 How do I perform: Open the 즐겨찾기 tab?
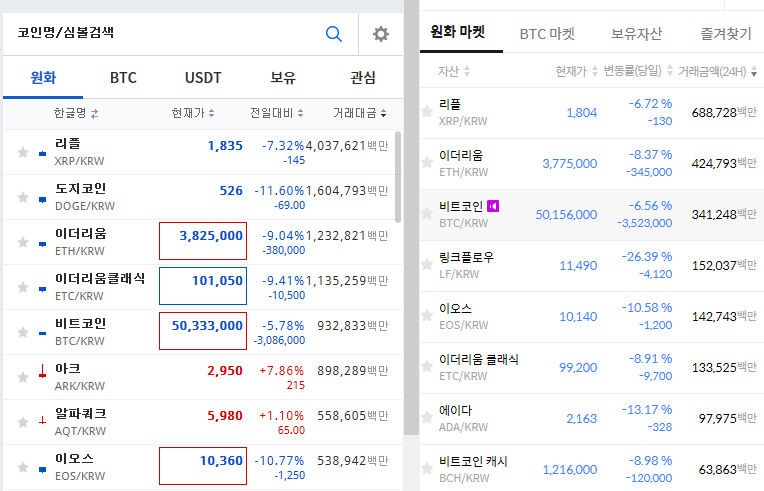pos(724,33)
